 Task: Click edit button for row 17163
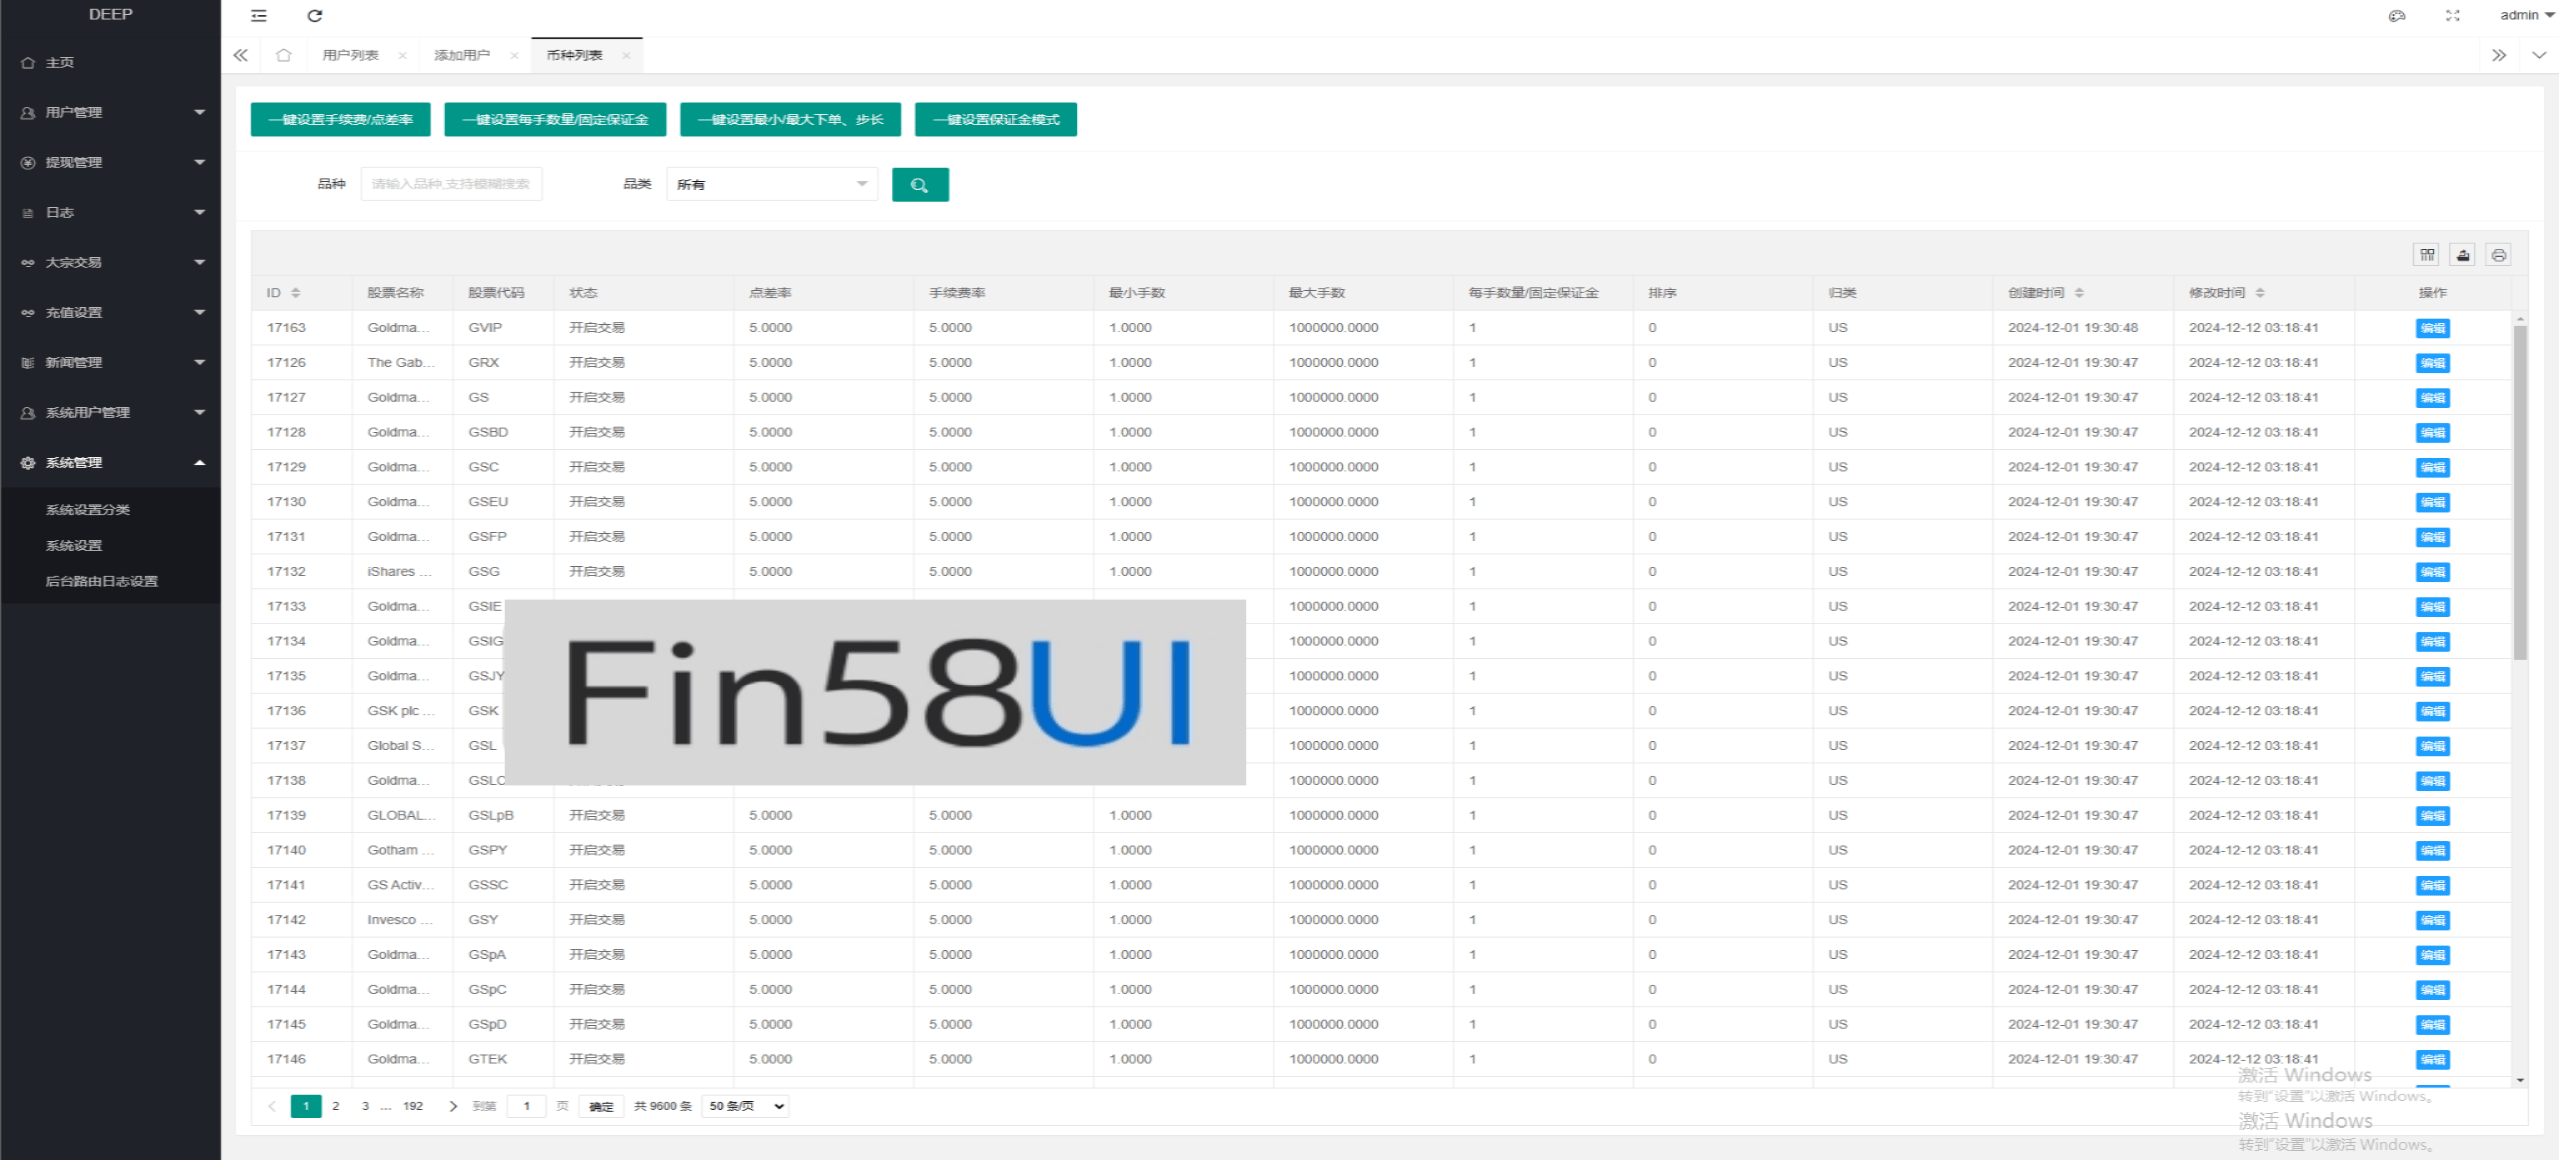tap(2432, 328)
